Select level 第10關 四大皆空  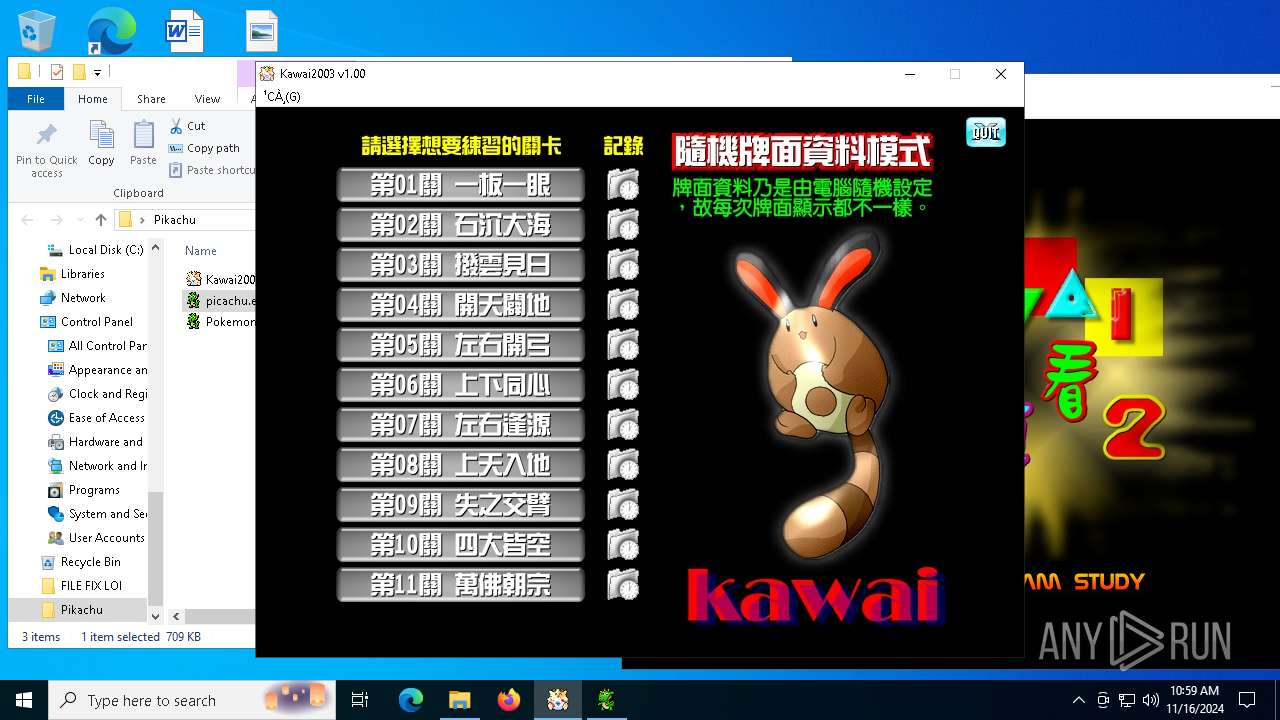click(x=460, y=545)
